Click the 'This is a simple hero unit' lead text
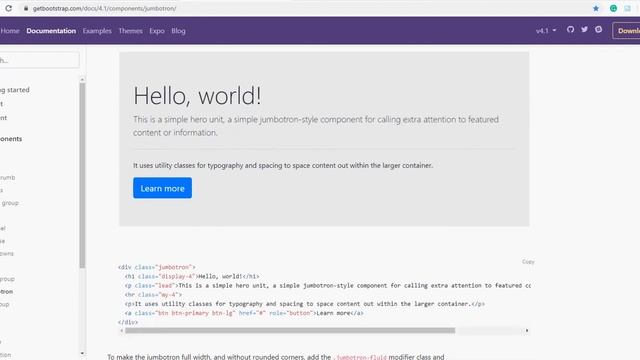The height and width of the screenshot is (360, 640). (x=316, y=126)
